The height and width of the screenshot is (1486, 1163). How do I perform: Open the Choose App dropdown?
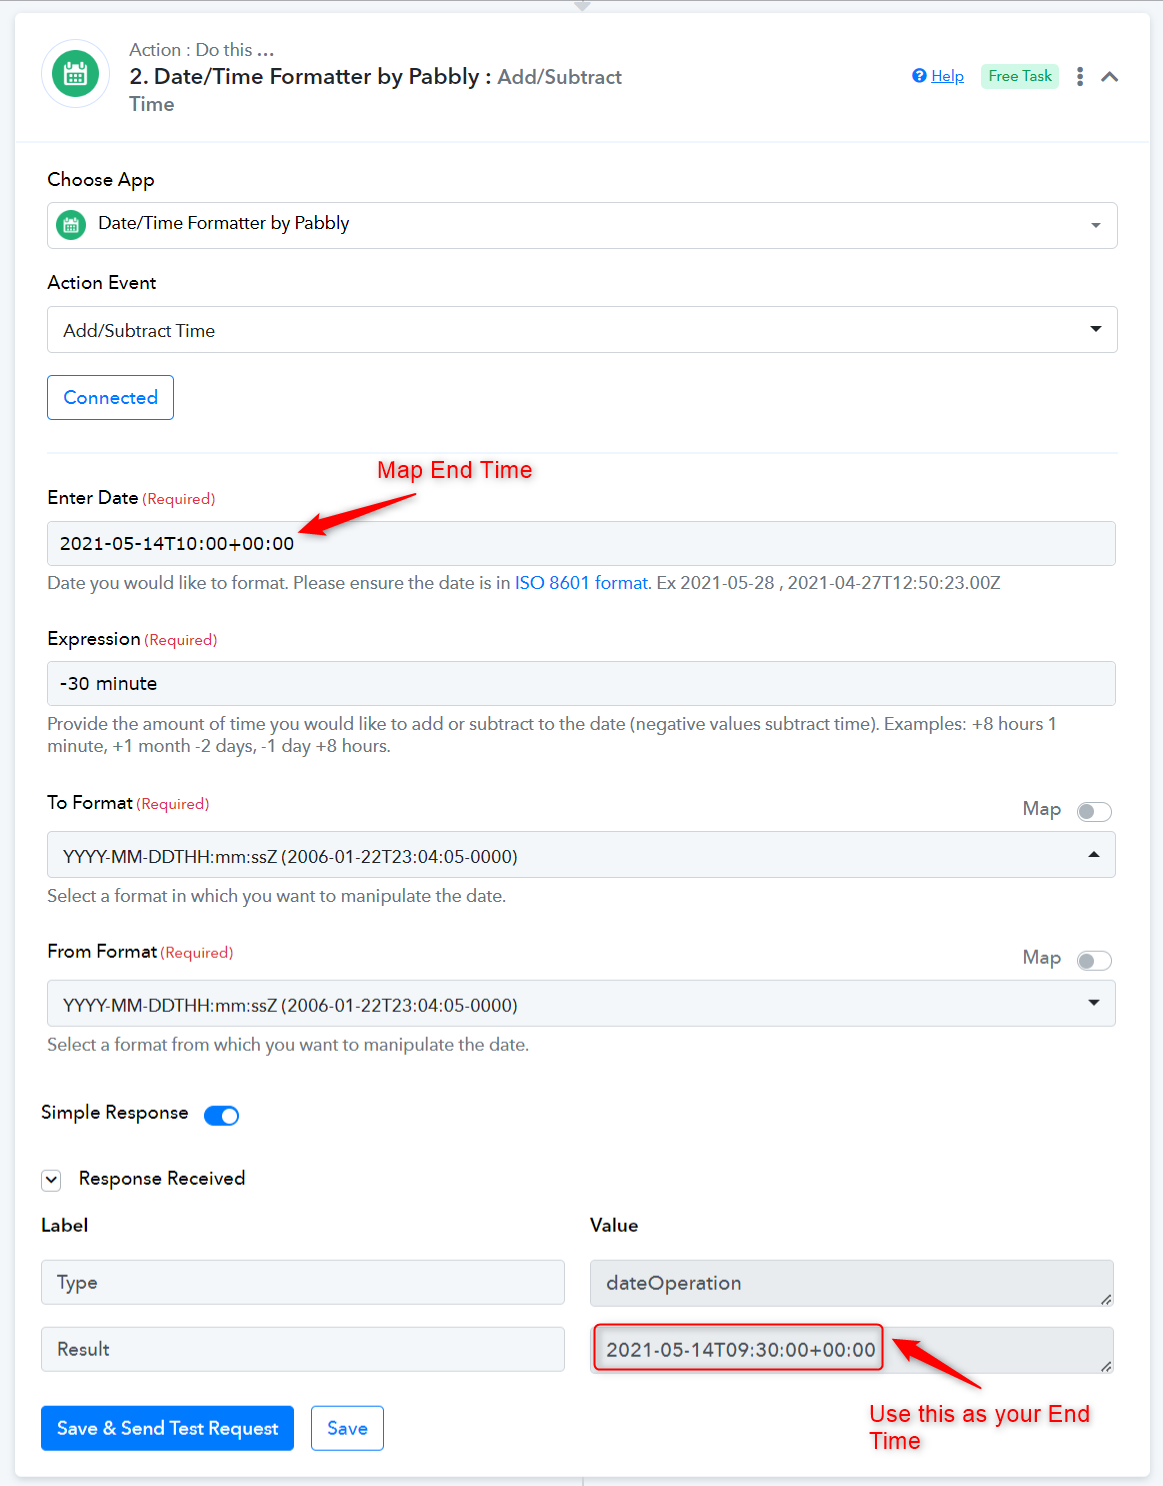click(x=582, y=226)
